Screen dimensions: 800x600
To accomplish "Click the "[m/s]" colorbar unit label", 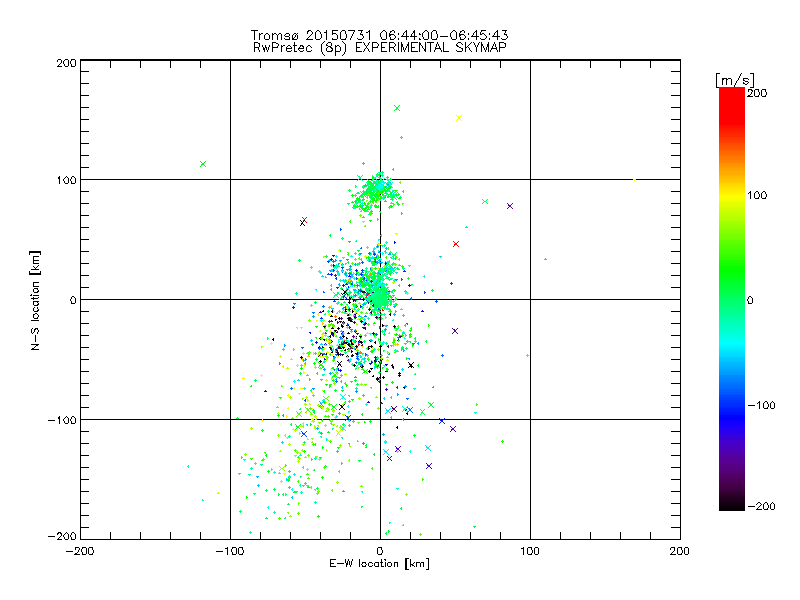I will click(x=734, y=80).
